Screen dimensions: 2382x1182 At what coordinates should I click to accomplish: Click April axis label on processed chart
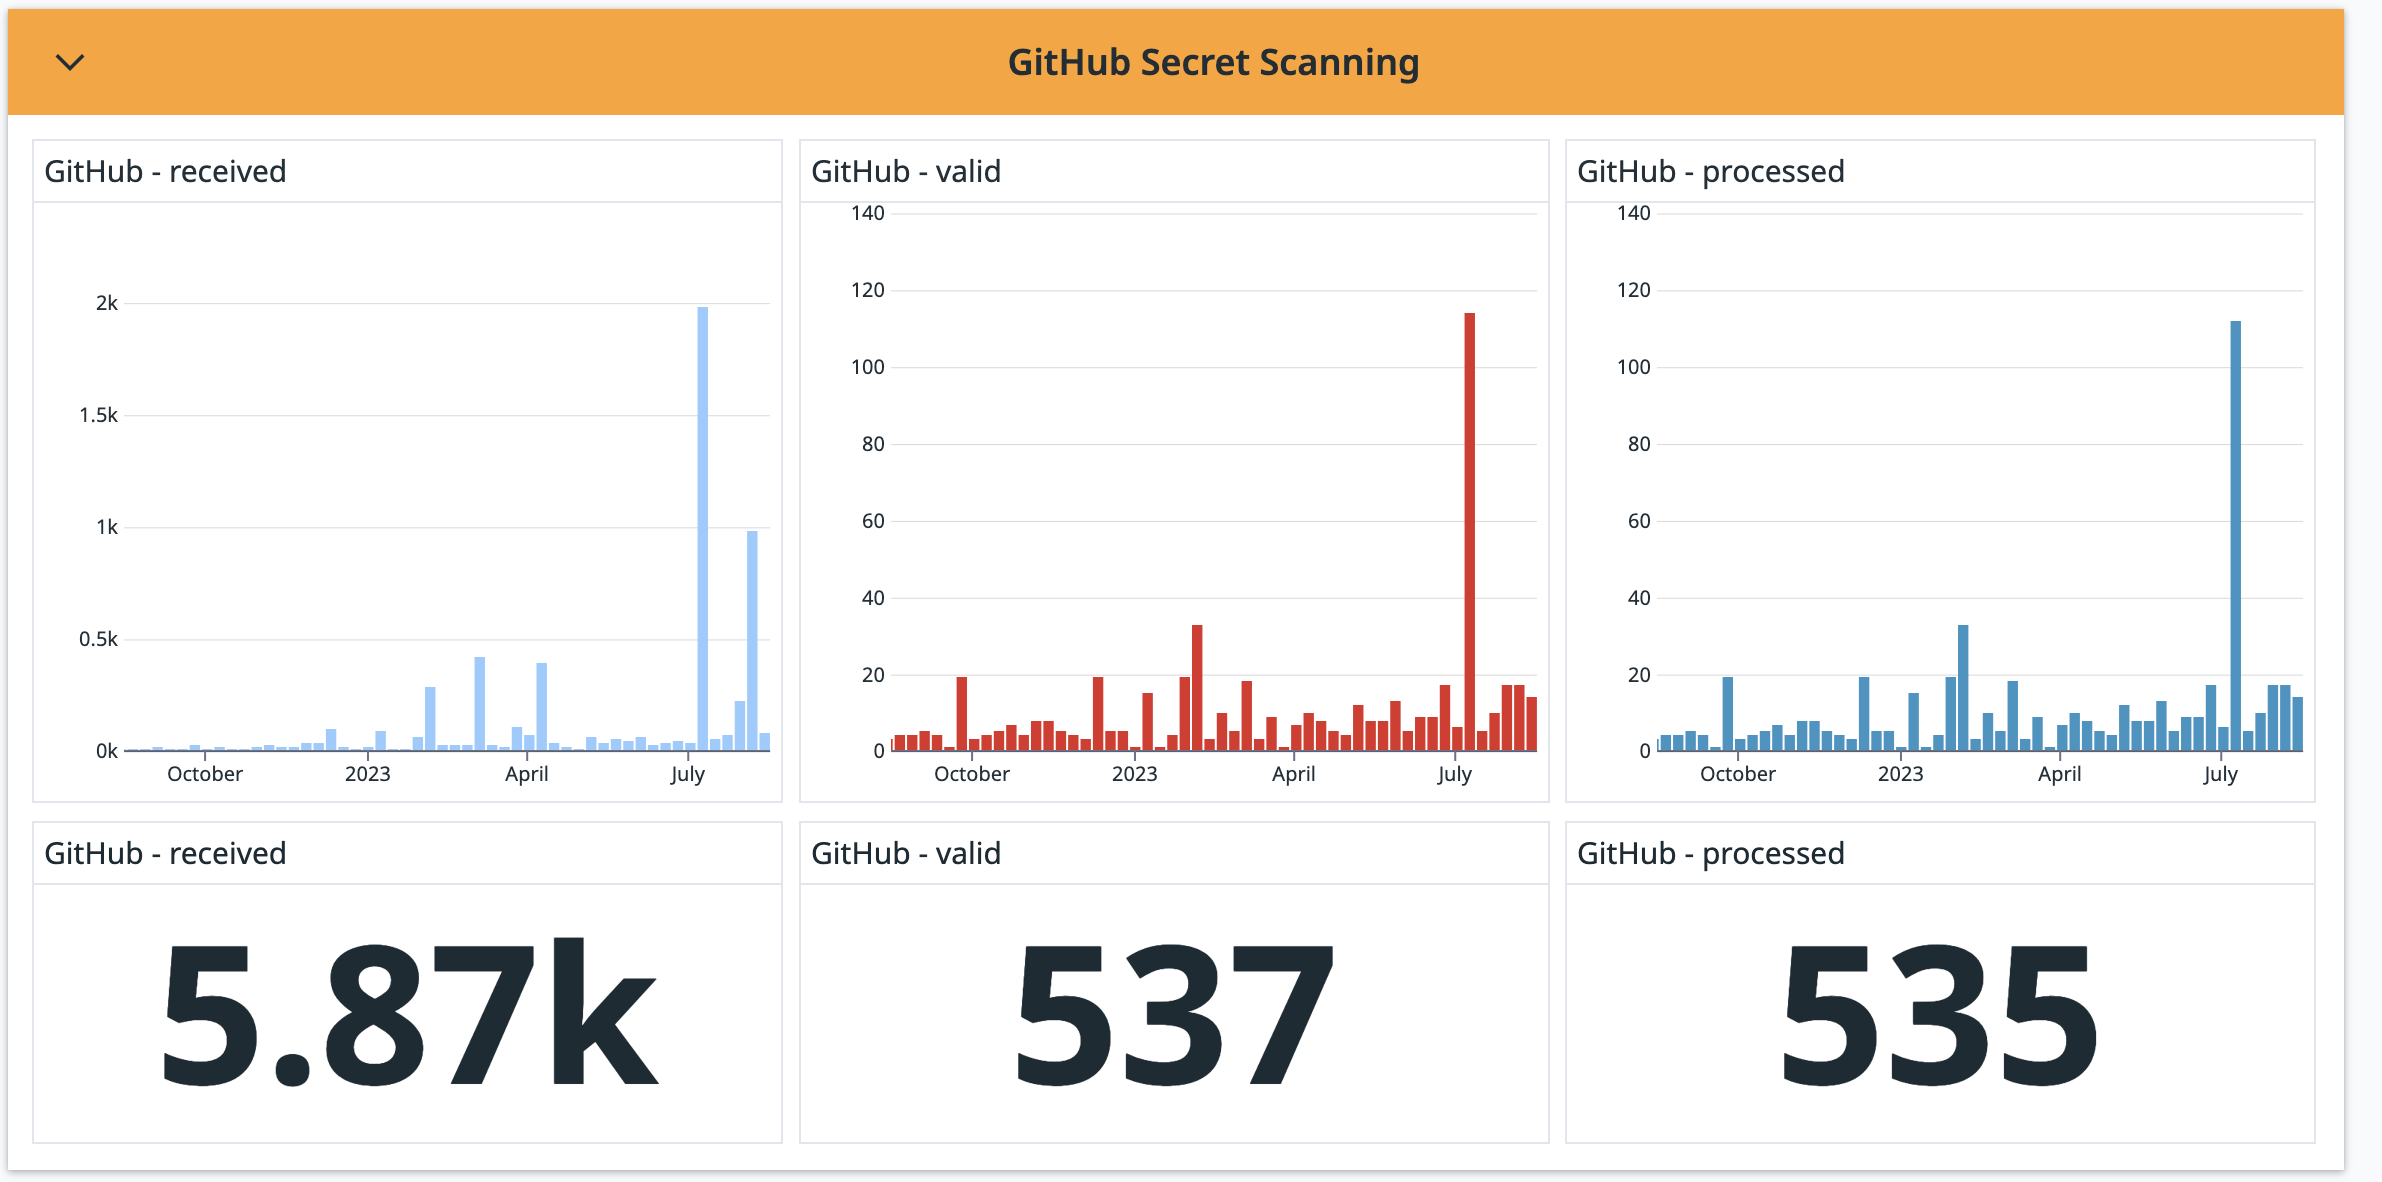click(2059, 774)
